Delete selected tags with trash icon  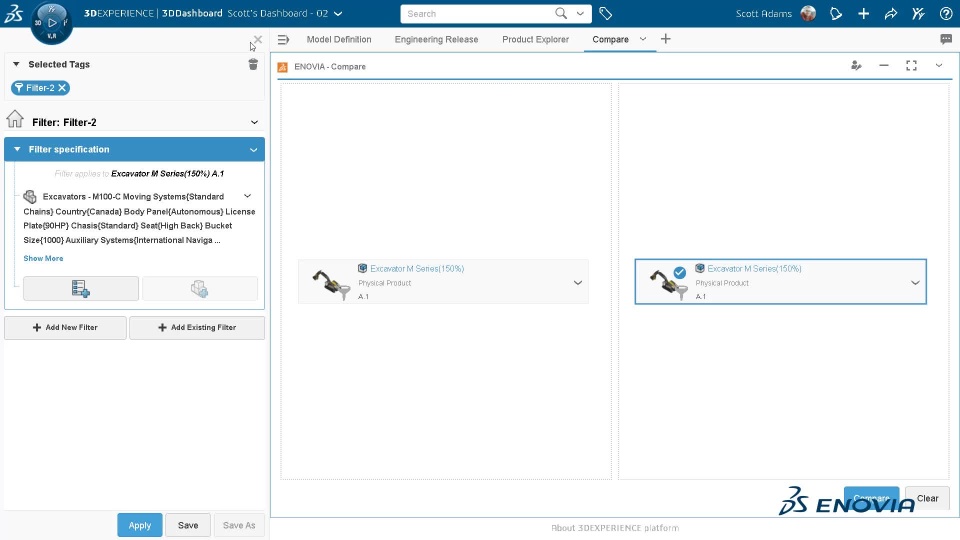(x=253, y=64)
